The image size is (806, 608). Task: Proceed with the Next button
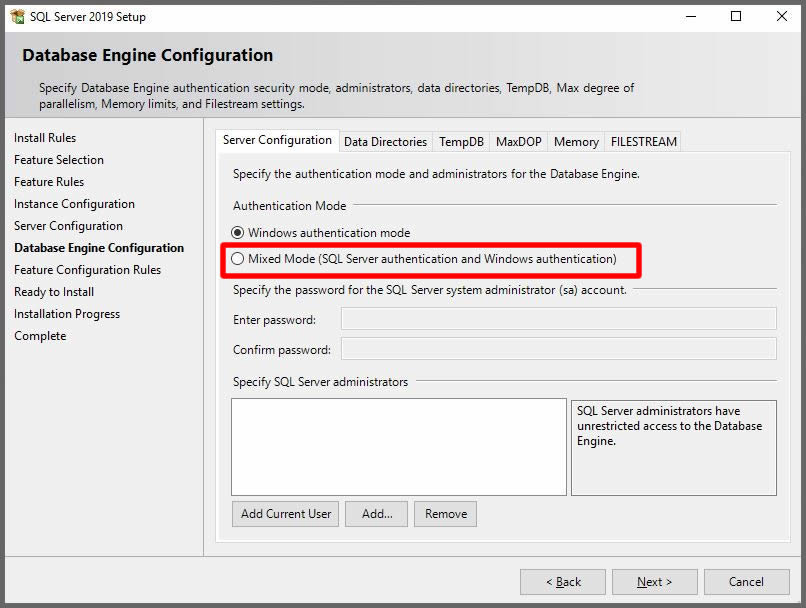[x=654, y=582]
